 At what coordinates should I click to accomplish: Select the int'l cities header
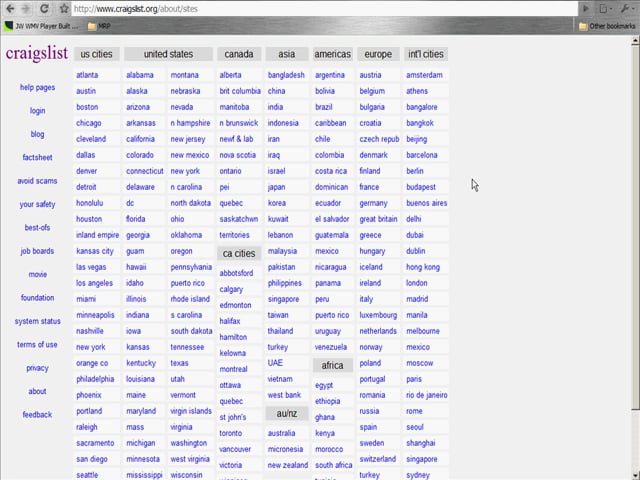click(426, 54)
